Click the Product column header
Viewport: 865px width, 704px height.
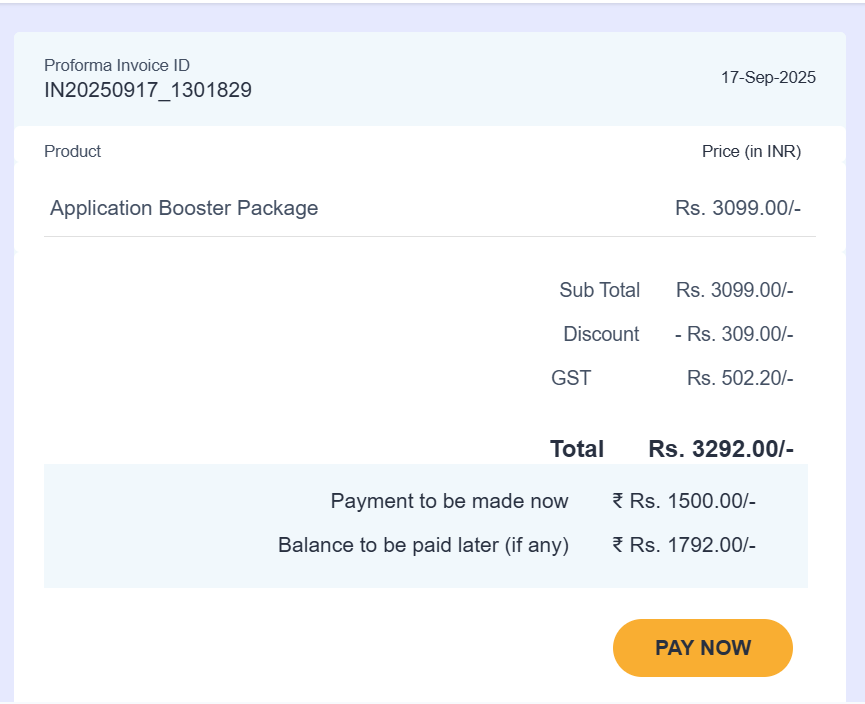73,151
